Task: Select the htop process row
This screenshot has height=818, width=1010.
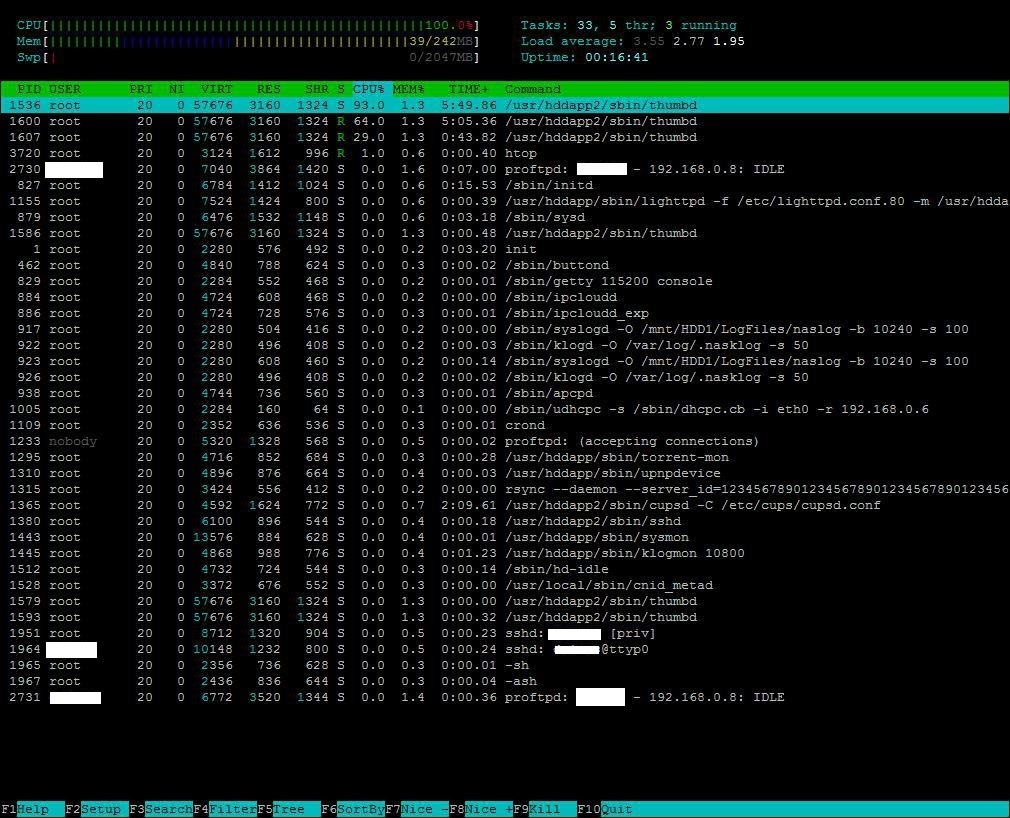Action: click(x=505, y=153)
